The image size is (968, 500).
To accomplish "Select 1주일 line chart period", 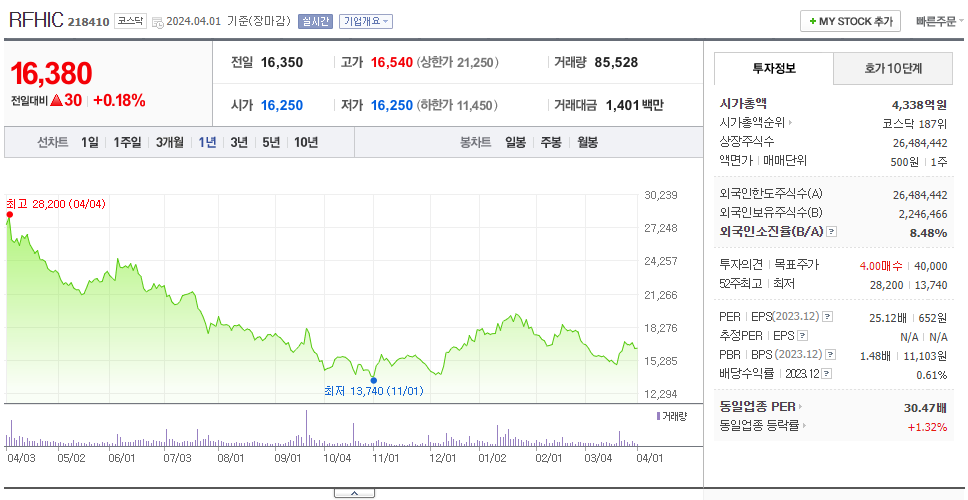I will coord(127,143).
